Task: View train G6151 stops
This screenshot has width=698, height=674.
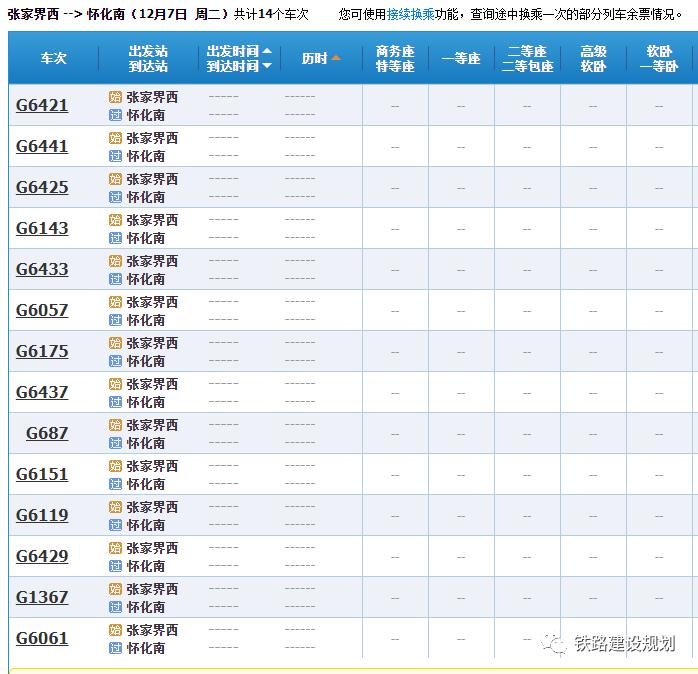Action: pyautogui.click(x=42, y=474)
